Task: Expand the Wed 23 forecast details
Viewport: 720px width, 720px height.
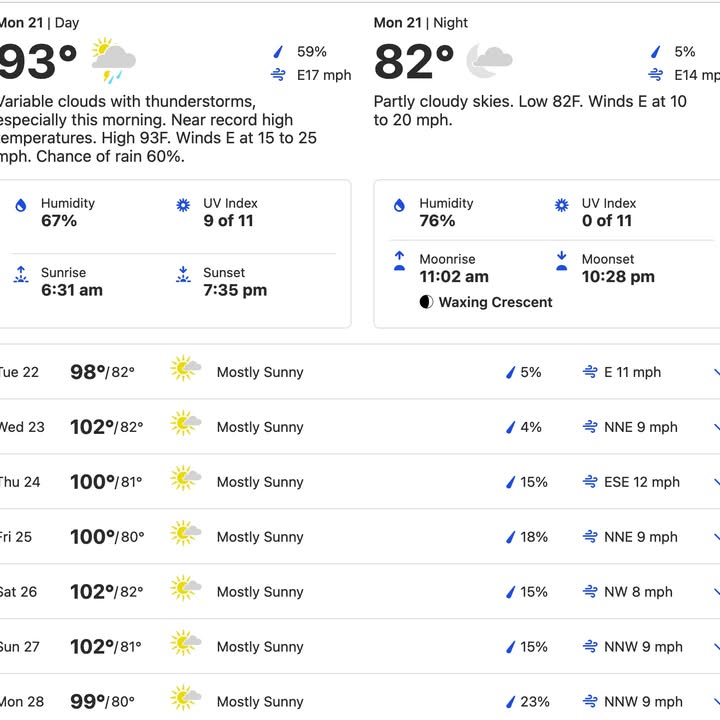Action: tap(716, 427)
